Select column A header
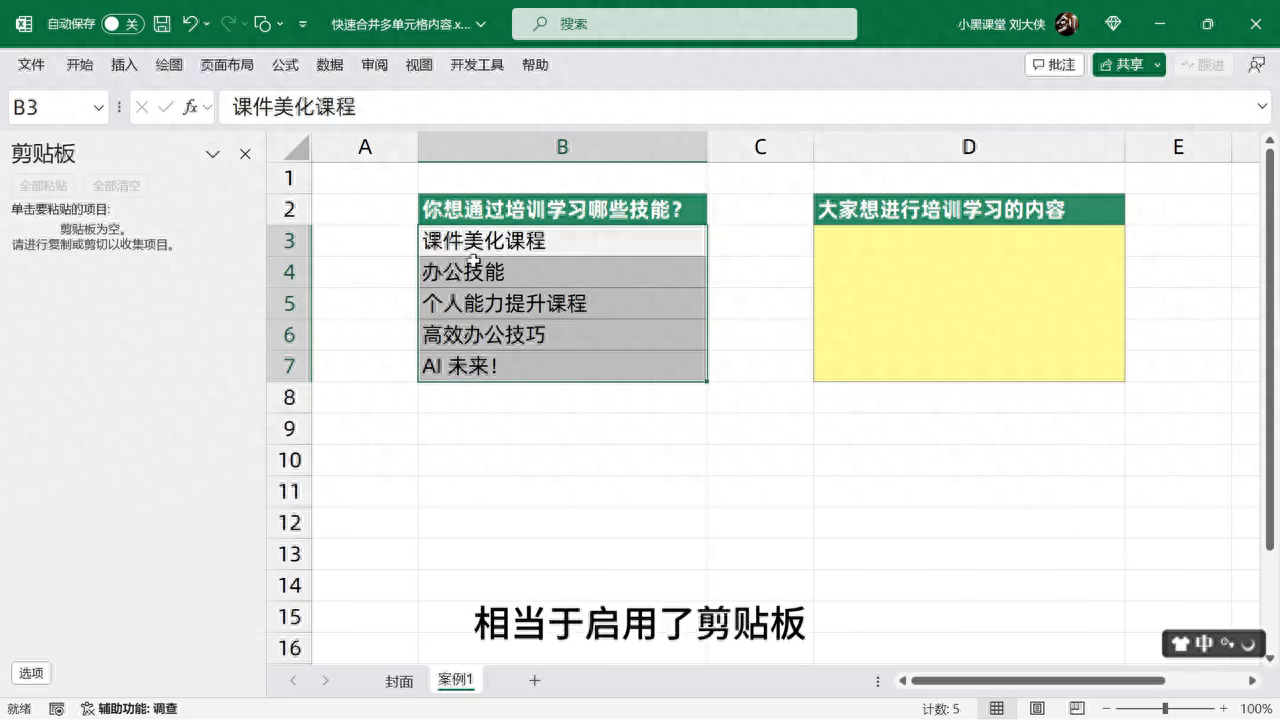The image size is (1280, 720). click(x=365, y=147)
